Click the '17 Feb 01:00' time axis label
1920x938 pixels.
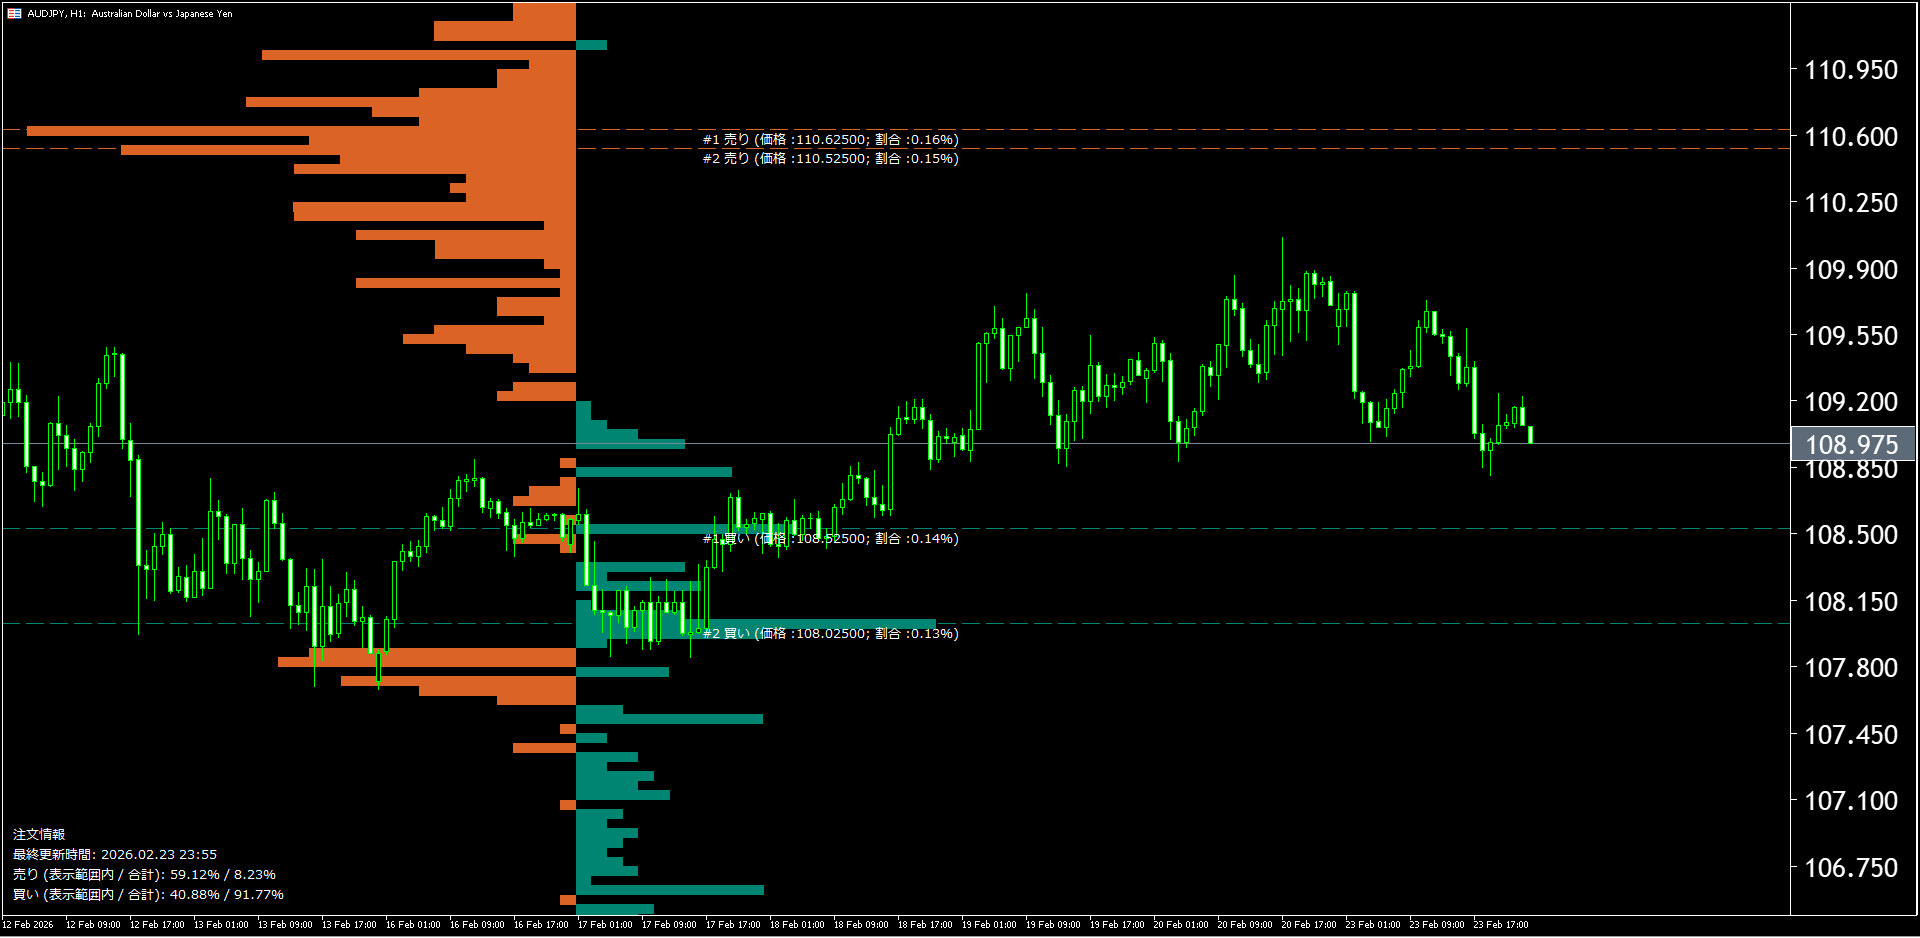(x=605, y=925)
